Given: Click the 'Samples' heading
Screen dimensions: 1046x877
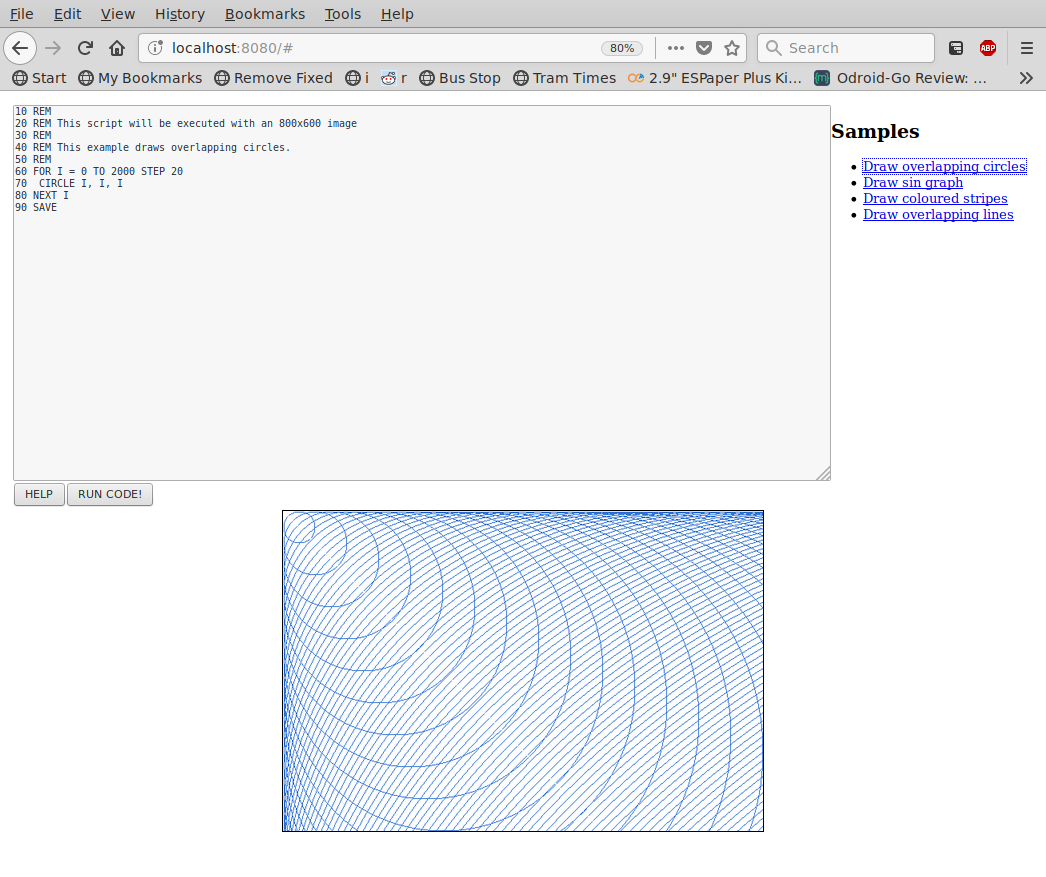Looking at the screenshot, I should click(875, 131).
